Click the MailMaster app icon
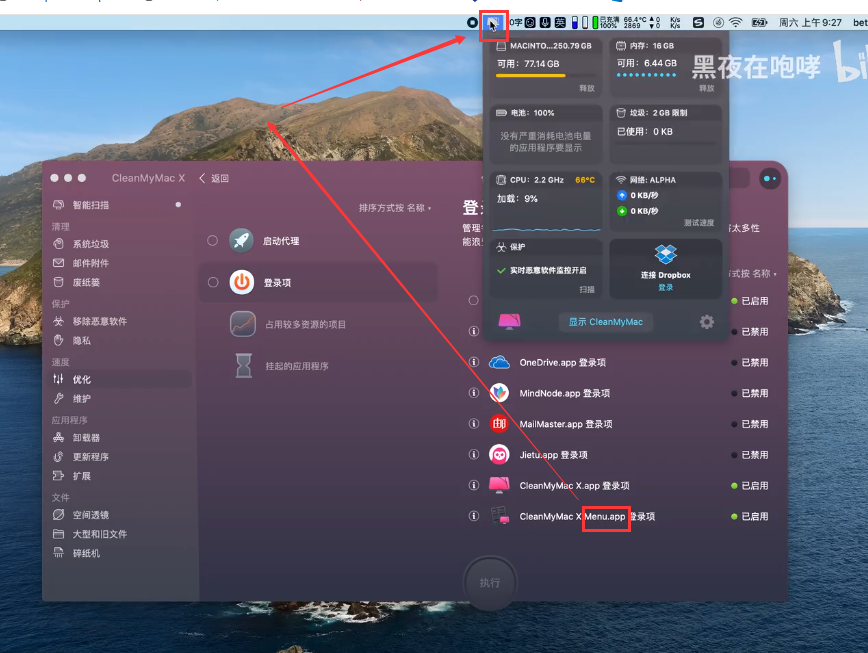 pyautogui.click(x=499, y=424)
